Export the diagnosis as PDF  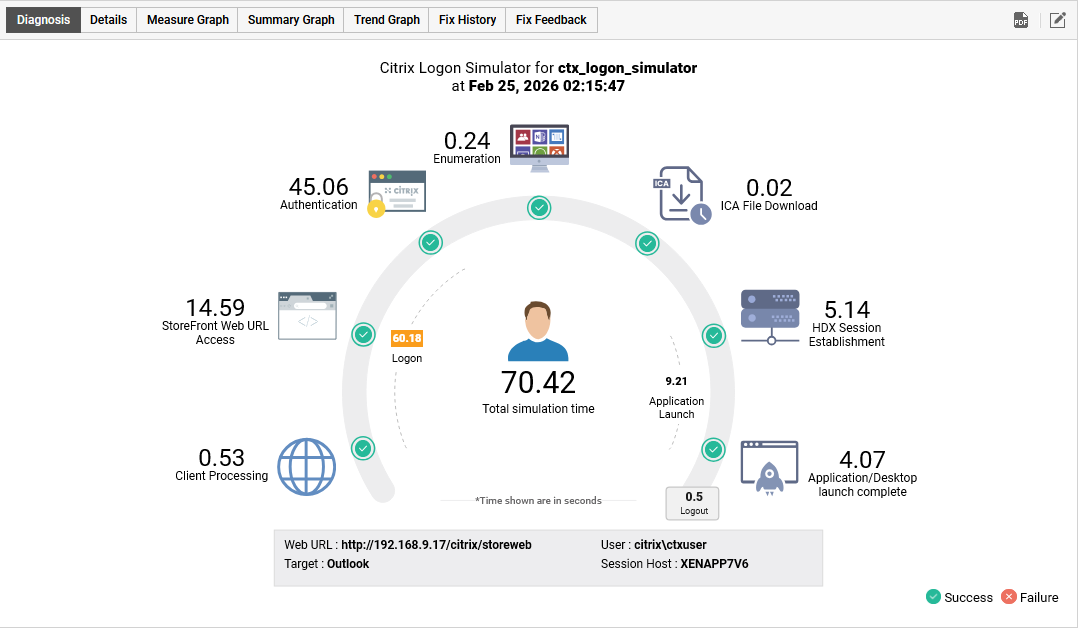[x=1020, y=20]
